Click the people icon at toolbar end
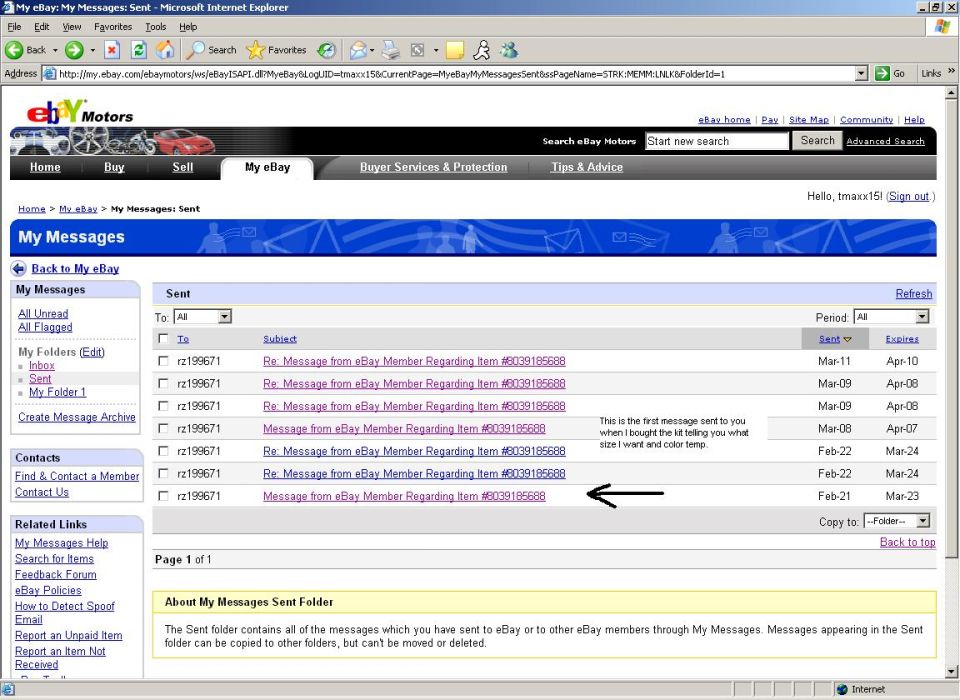 pos(509,50)
